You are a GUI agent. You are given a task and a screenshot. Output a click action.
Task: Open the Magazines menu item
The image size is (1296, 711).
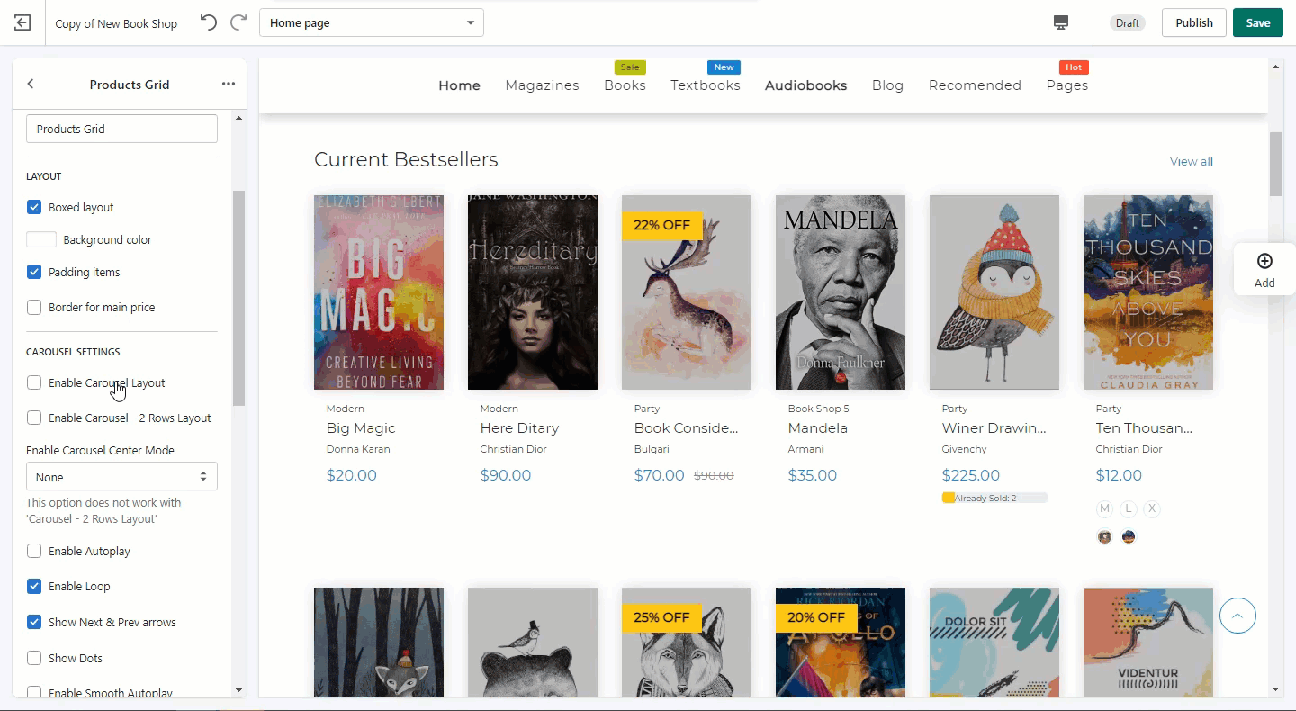(542, 86)
